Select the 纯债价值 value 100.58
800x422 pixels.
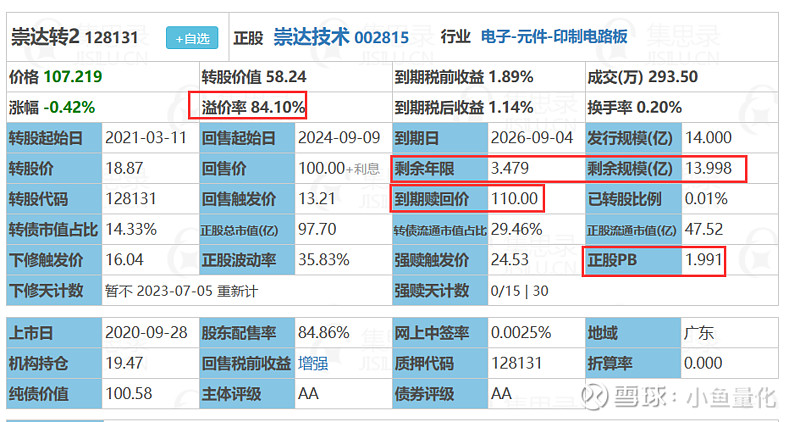129,393
